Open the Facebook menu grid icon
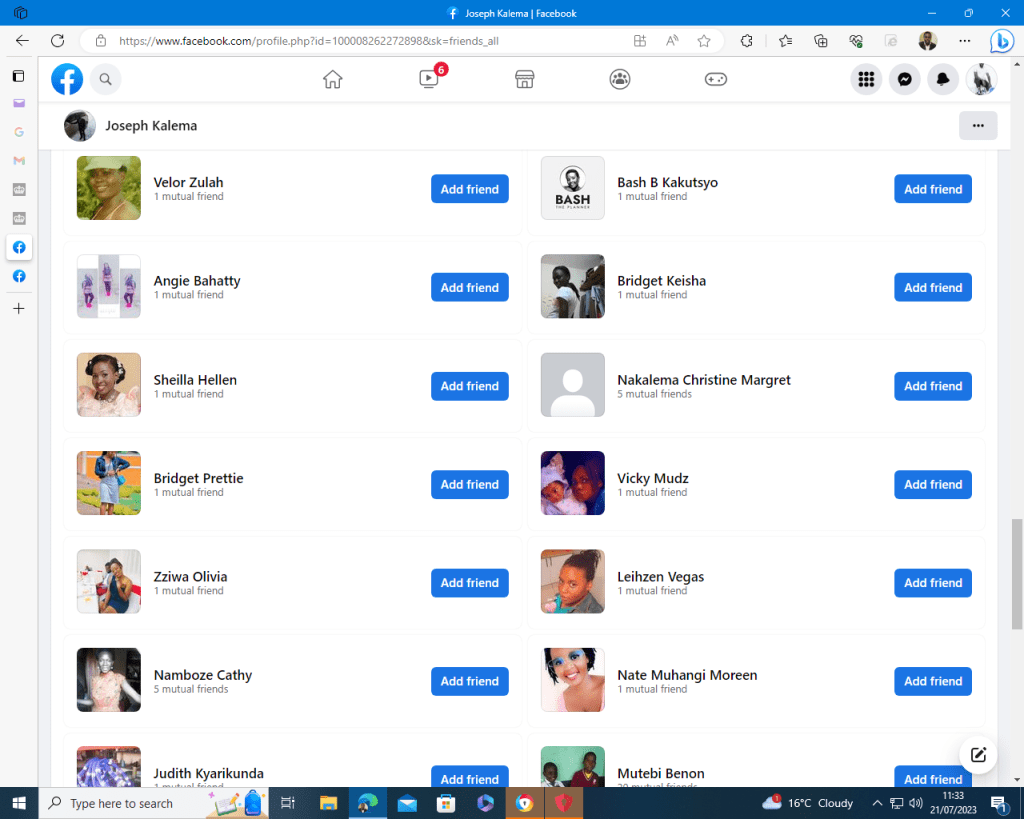Image resolution: width=1024 pixels, height=819 pixels. pos(866,80)
